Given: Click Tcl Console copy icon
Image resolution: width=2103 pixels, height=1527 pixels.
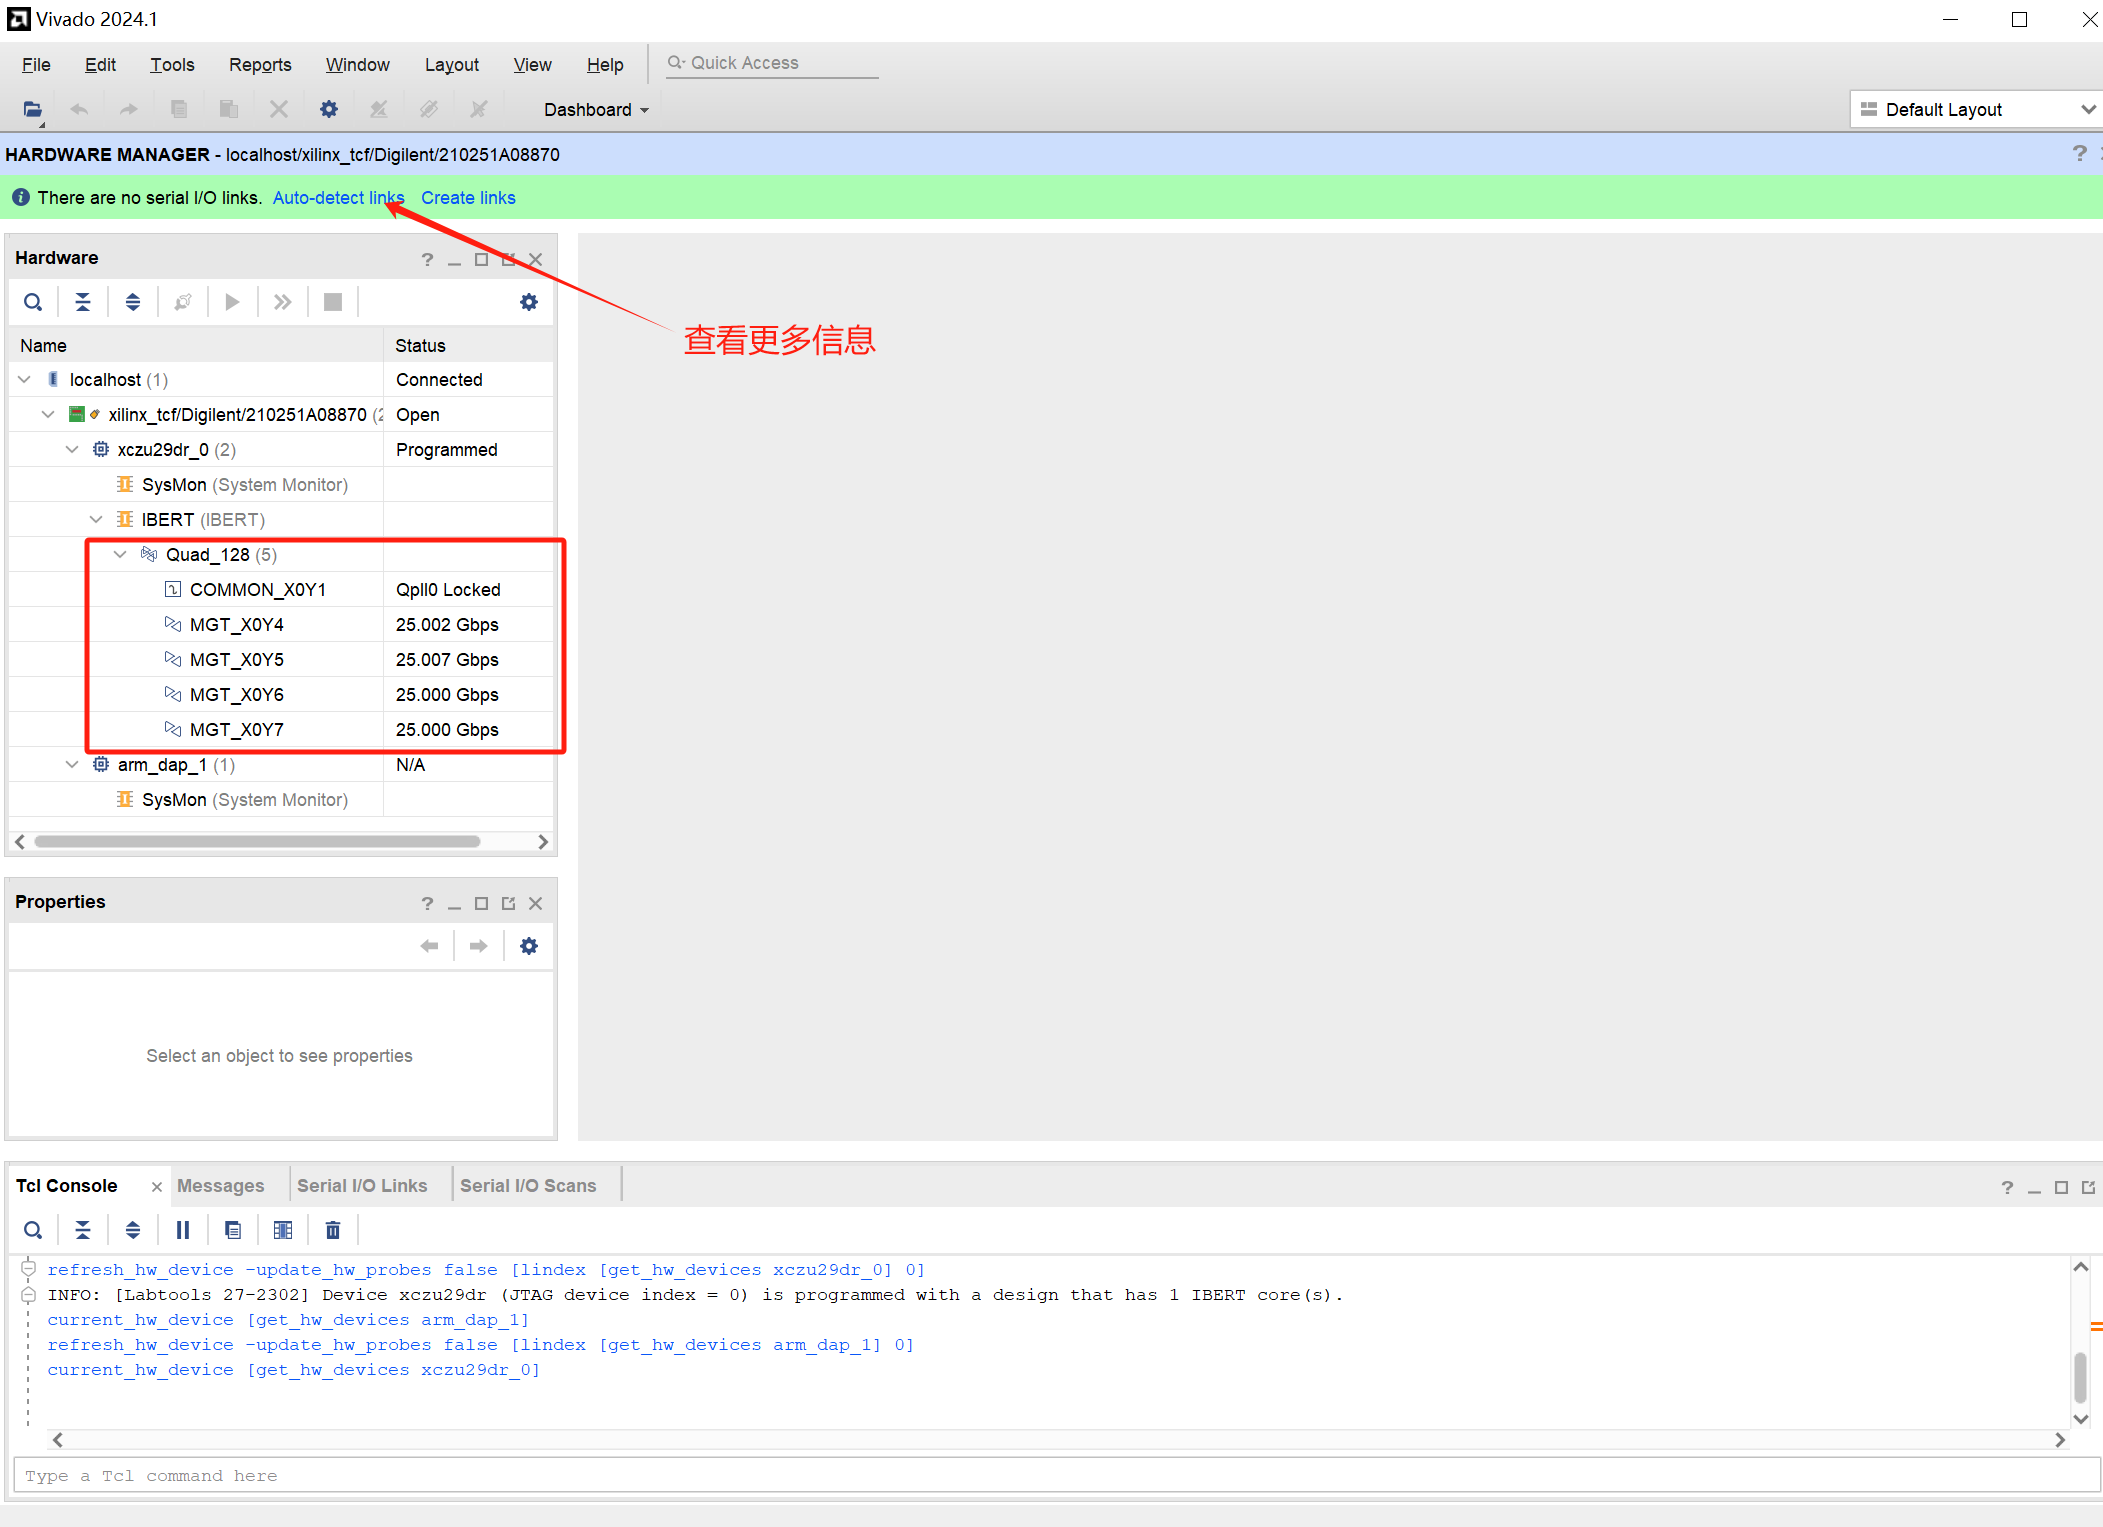Looking at the screenshot, I should pyautogui.click(x=233, y=1230).
